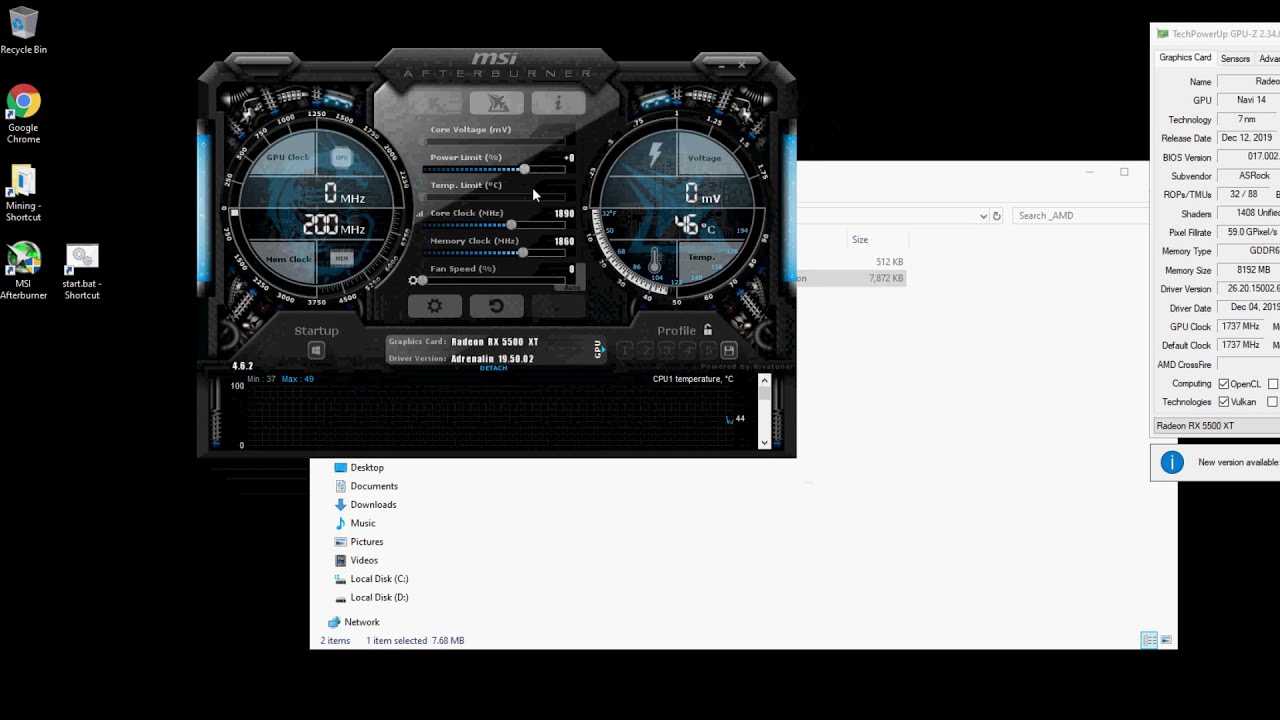Click the New version available notification

click(1216, 462)
